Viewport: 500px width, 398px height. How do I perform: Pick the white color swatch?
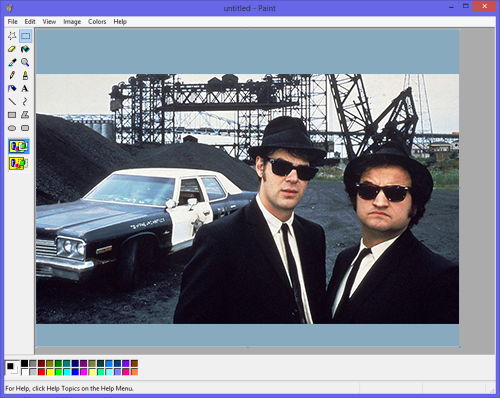click(24, 372)
